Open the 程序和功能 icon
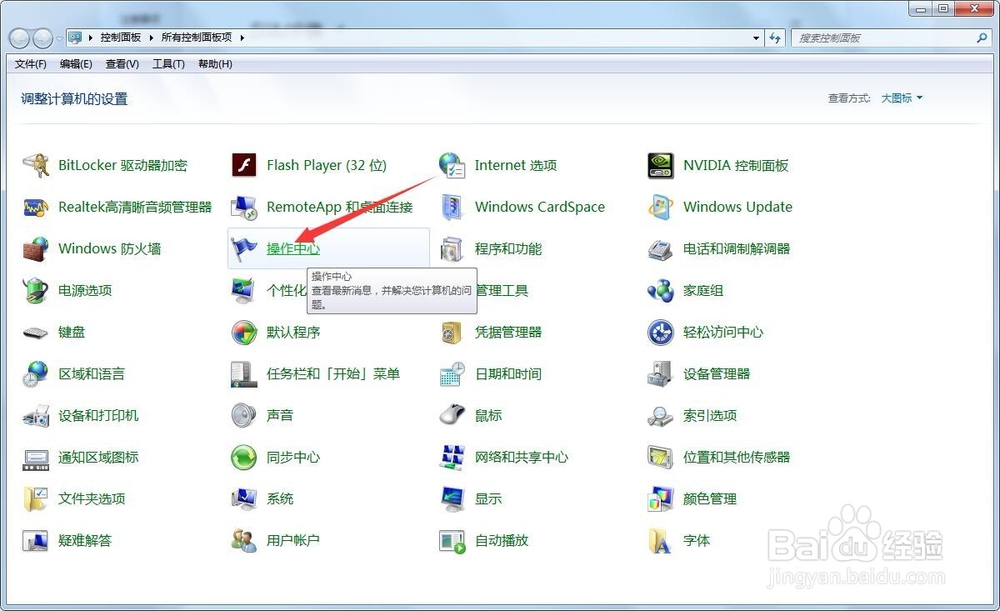Viewport: 1000px width, 611px height. pos(452,249)
